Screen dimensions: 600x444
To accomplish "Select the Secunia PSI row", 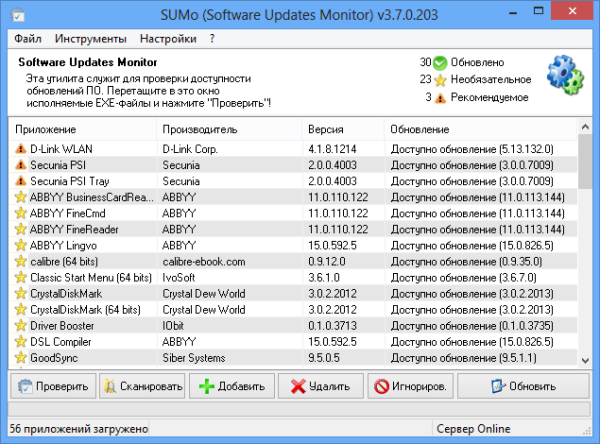I will point(293,165).
